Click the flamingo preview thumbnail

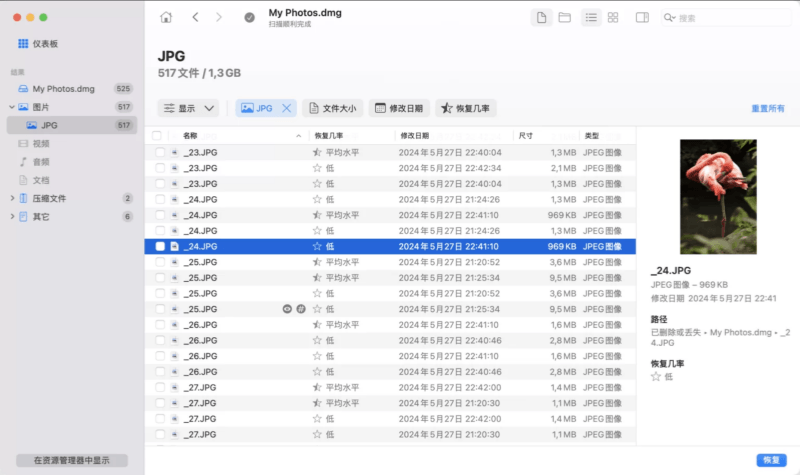(718, 196)
